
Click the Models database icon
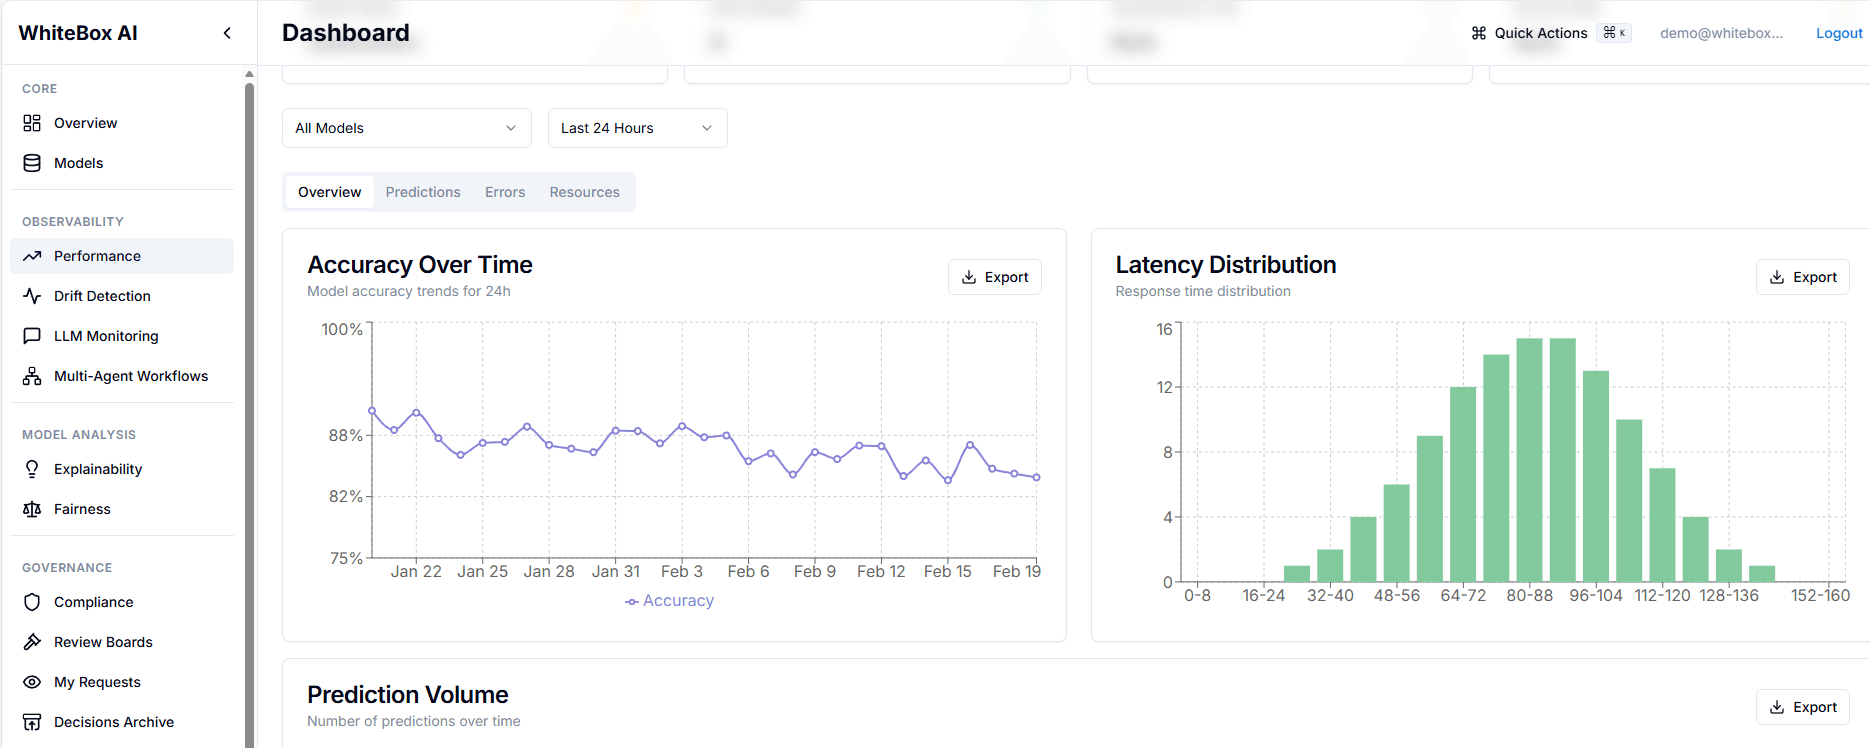(x=32, y=163)
